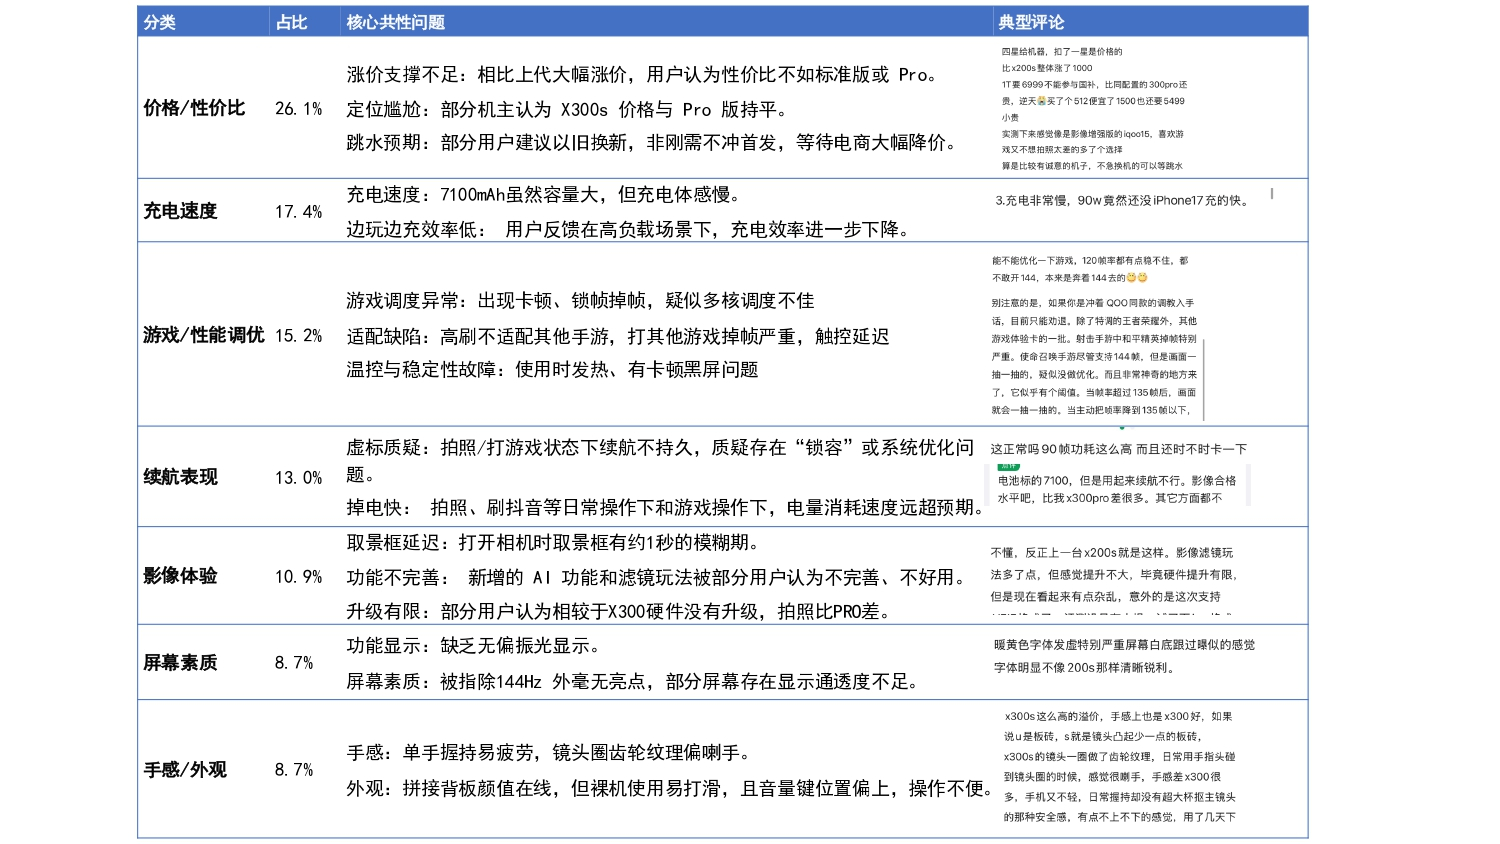The width and height of the screenshot is (1500, 844).
Task: Click the line 功能显示：缺乏无偏振光显示
Action: pos(474,646)
